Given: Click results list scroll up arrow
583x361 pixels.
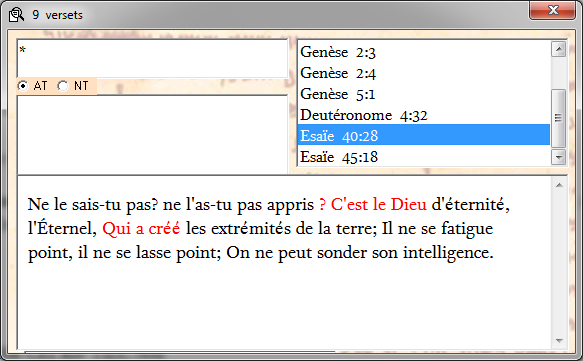Looking at the screenshot, I should coord(558,49).
